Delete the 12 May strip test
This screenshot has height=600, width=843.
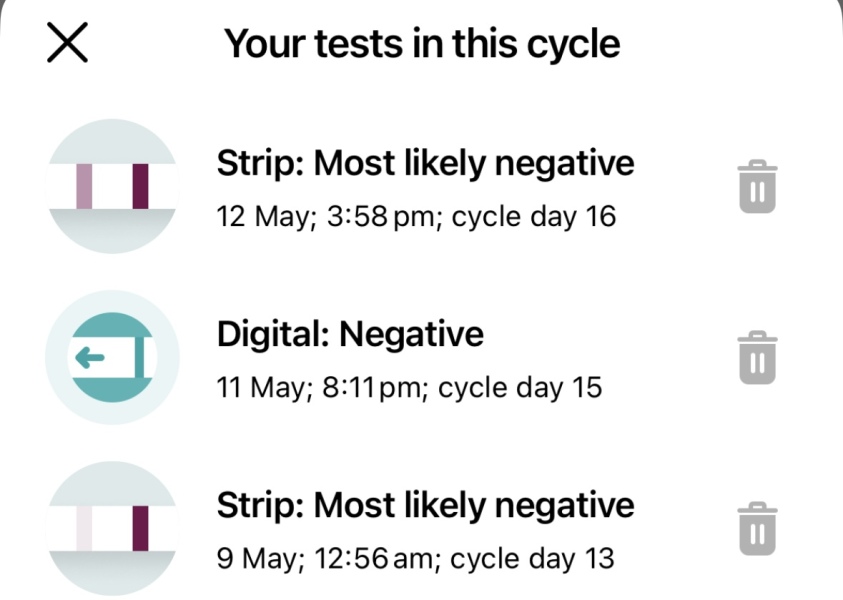pos(758,187)
